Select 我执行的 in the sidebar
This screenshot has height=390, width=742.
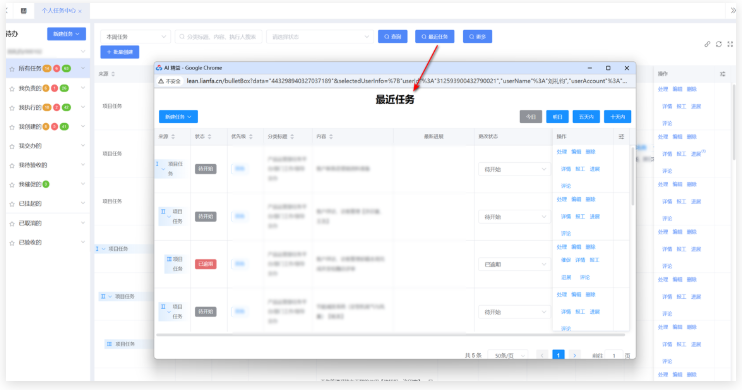[x=30, y=107]
